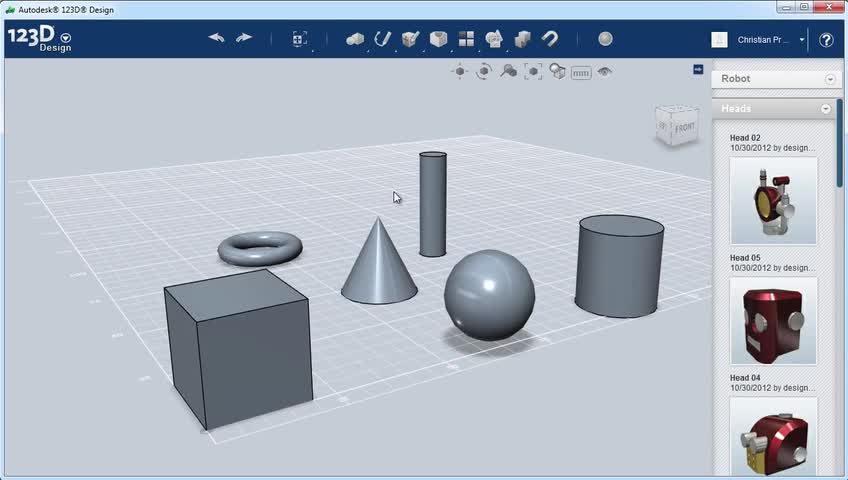Collapse the parts library side panel

point(698,69)
